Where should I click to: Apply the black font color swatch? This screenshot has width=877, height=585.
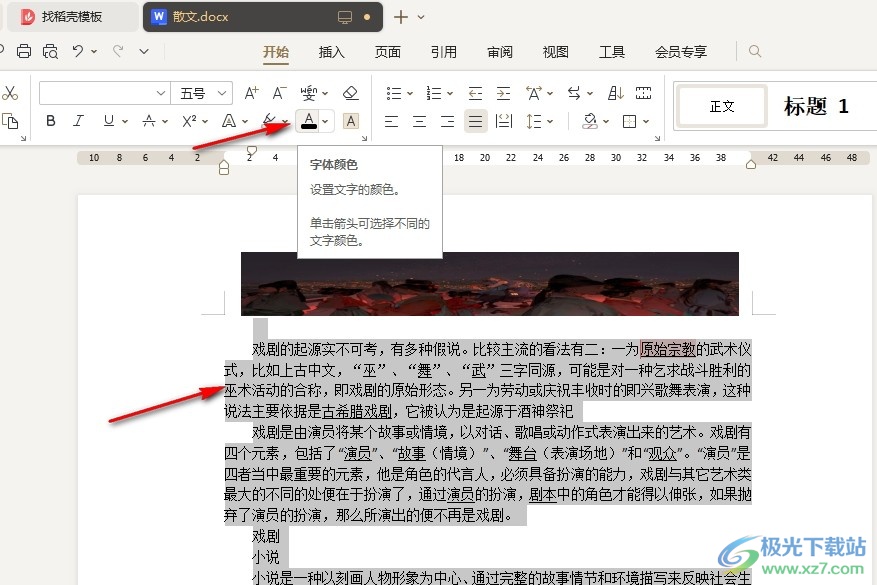pos(309,121)
